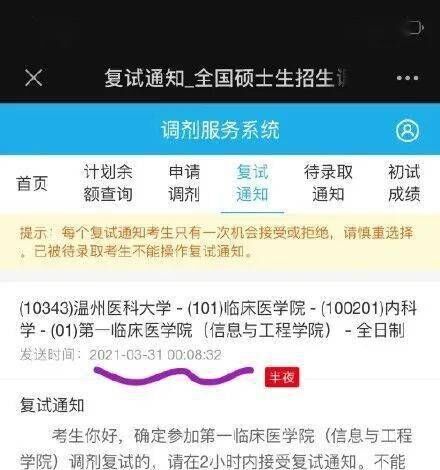Click the 第一临床医学院 全日制 detail line
This screenshot has width=440, height=470.
coord(212,330)
